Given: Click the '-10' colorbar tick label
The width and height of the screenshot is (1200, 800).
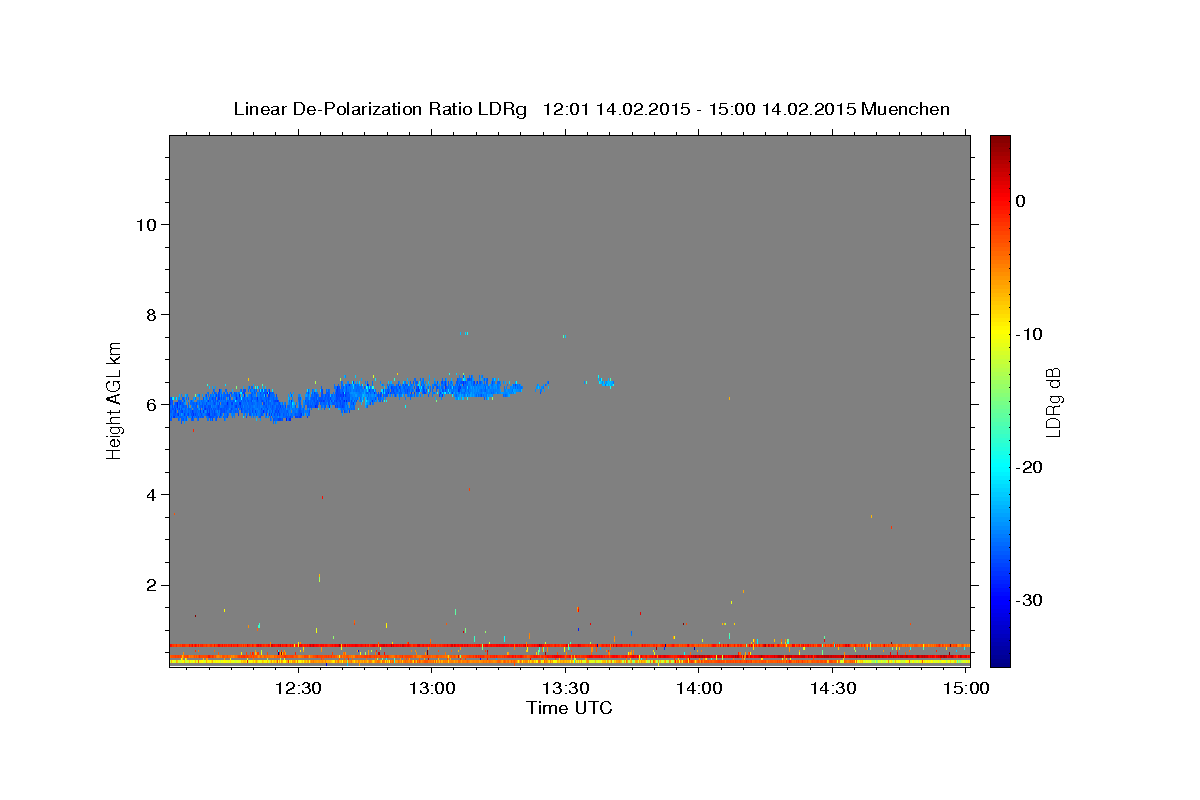Looking at the screenshot, I should click(1031, 334).
